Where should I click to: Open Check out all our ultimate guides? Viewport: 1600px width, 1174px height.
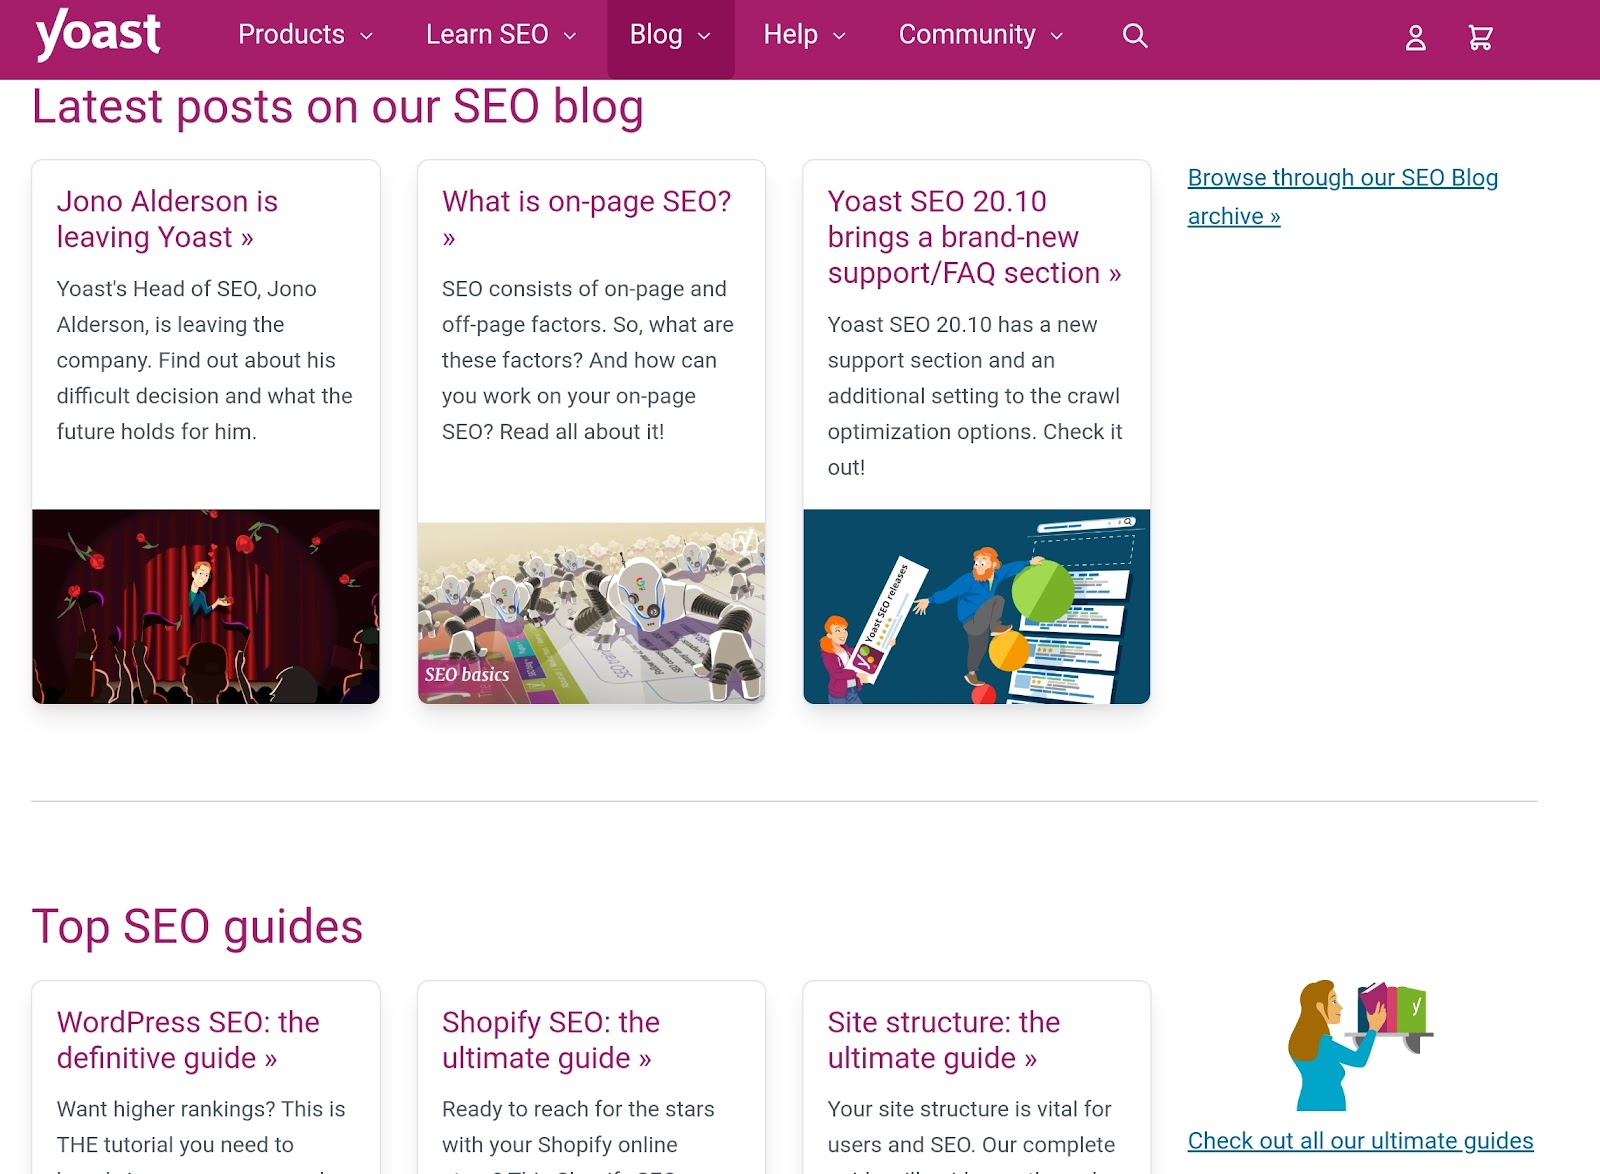tap(1360, 1141)
